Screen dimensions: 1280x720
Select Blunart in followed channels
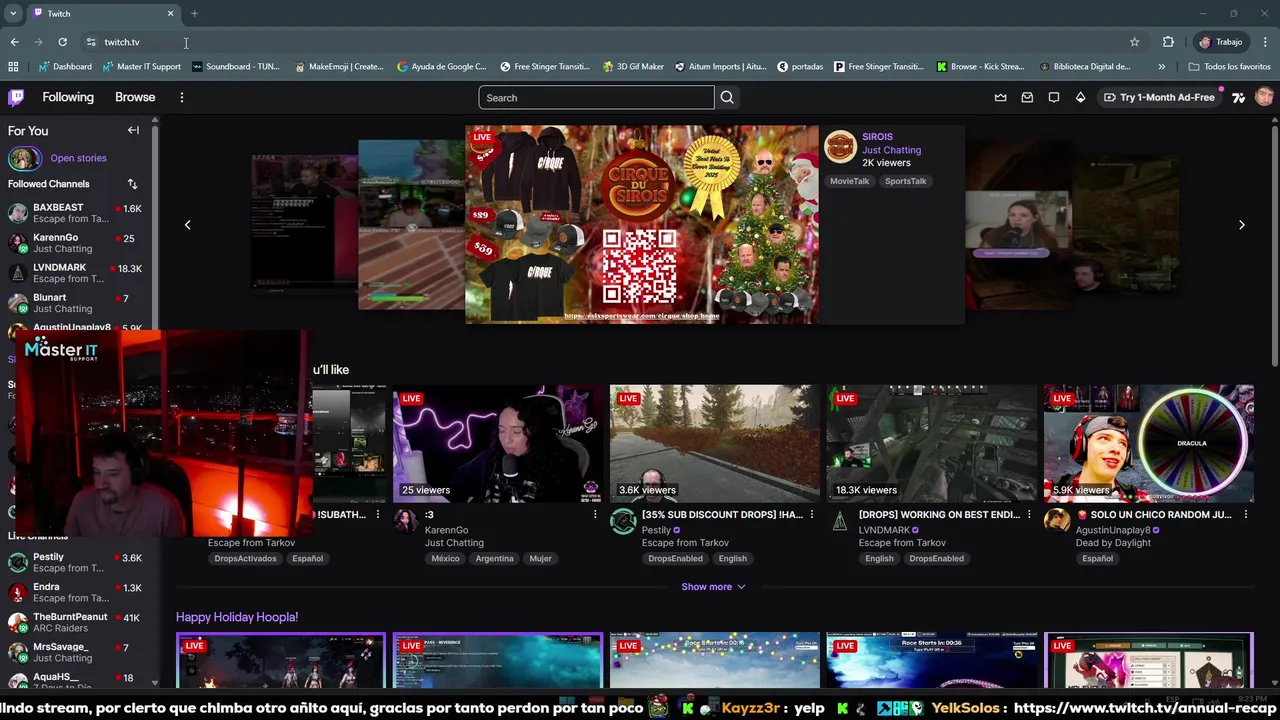click(x=75, y=303)
